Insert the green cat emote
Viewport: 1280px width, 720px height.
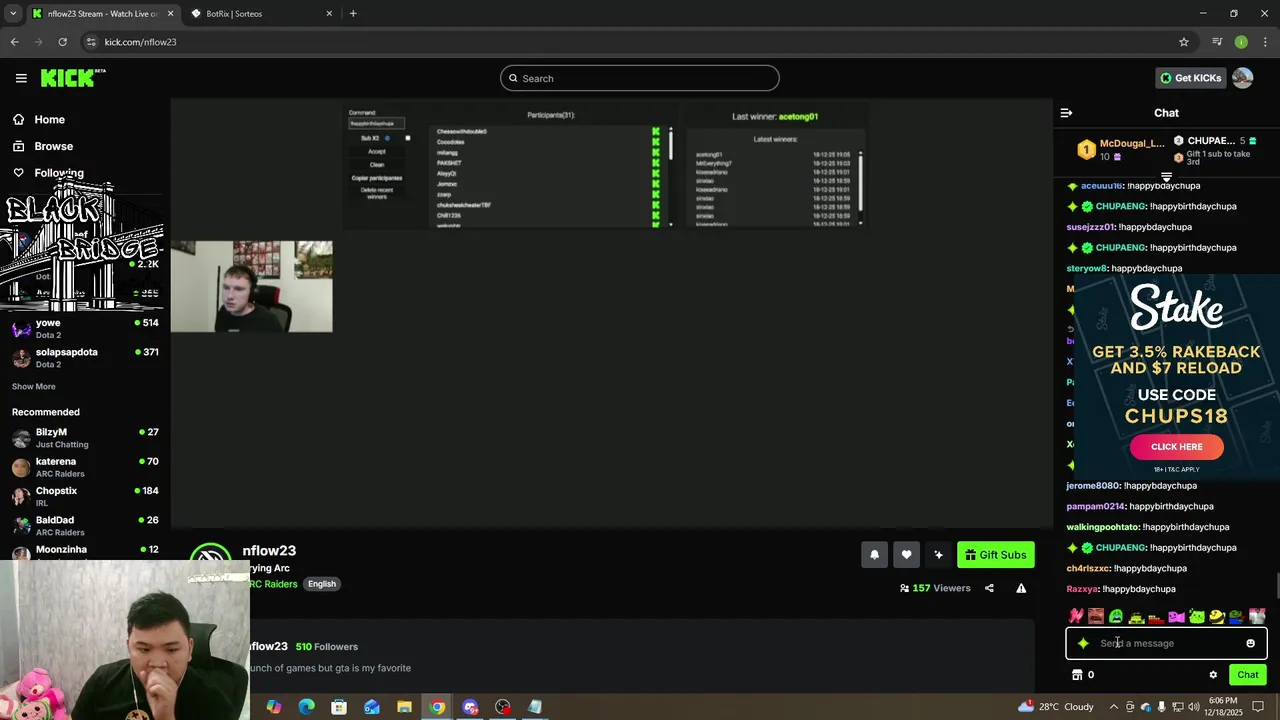click(1196, 616)
